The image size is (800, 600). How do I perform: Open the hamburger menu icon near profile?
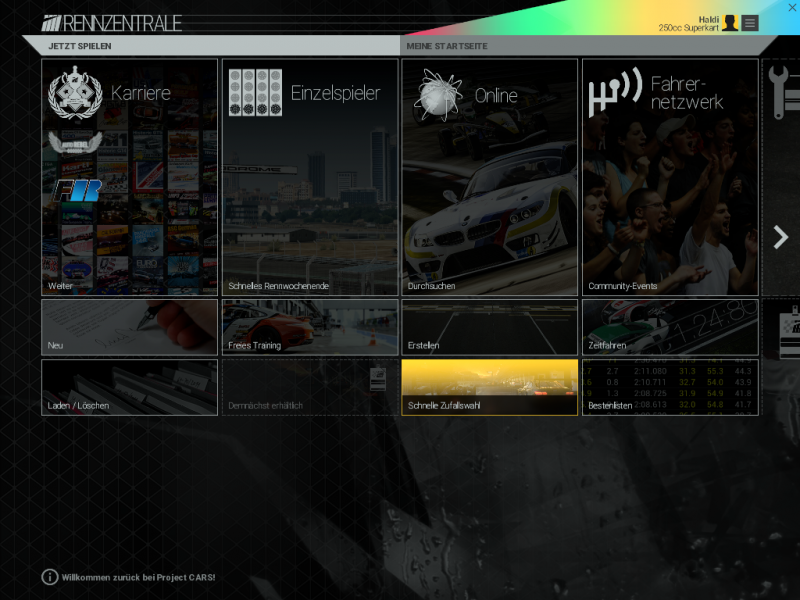coord(749,23)
